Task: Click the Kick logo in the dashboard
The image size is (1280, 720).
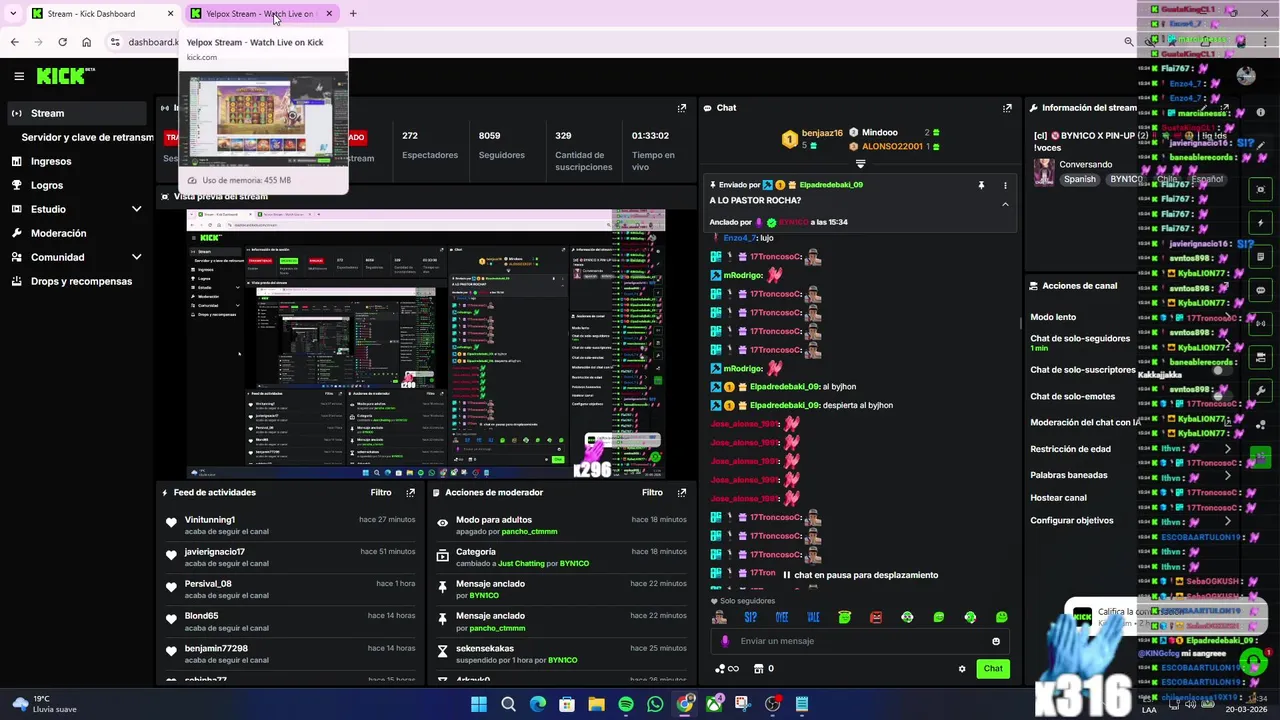Action: point(65,76)
